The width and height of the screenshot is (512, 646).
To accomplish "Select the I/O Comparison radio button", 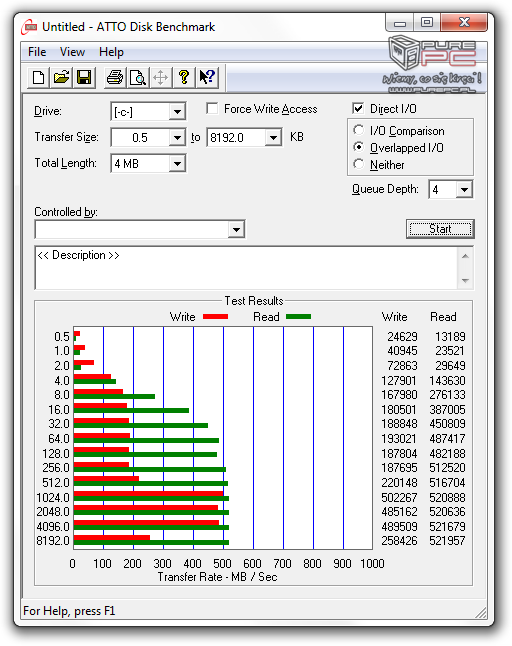I will 359,130.
